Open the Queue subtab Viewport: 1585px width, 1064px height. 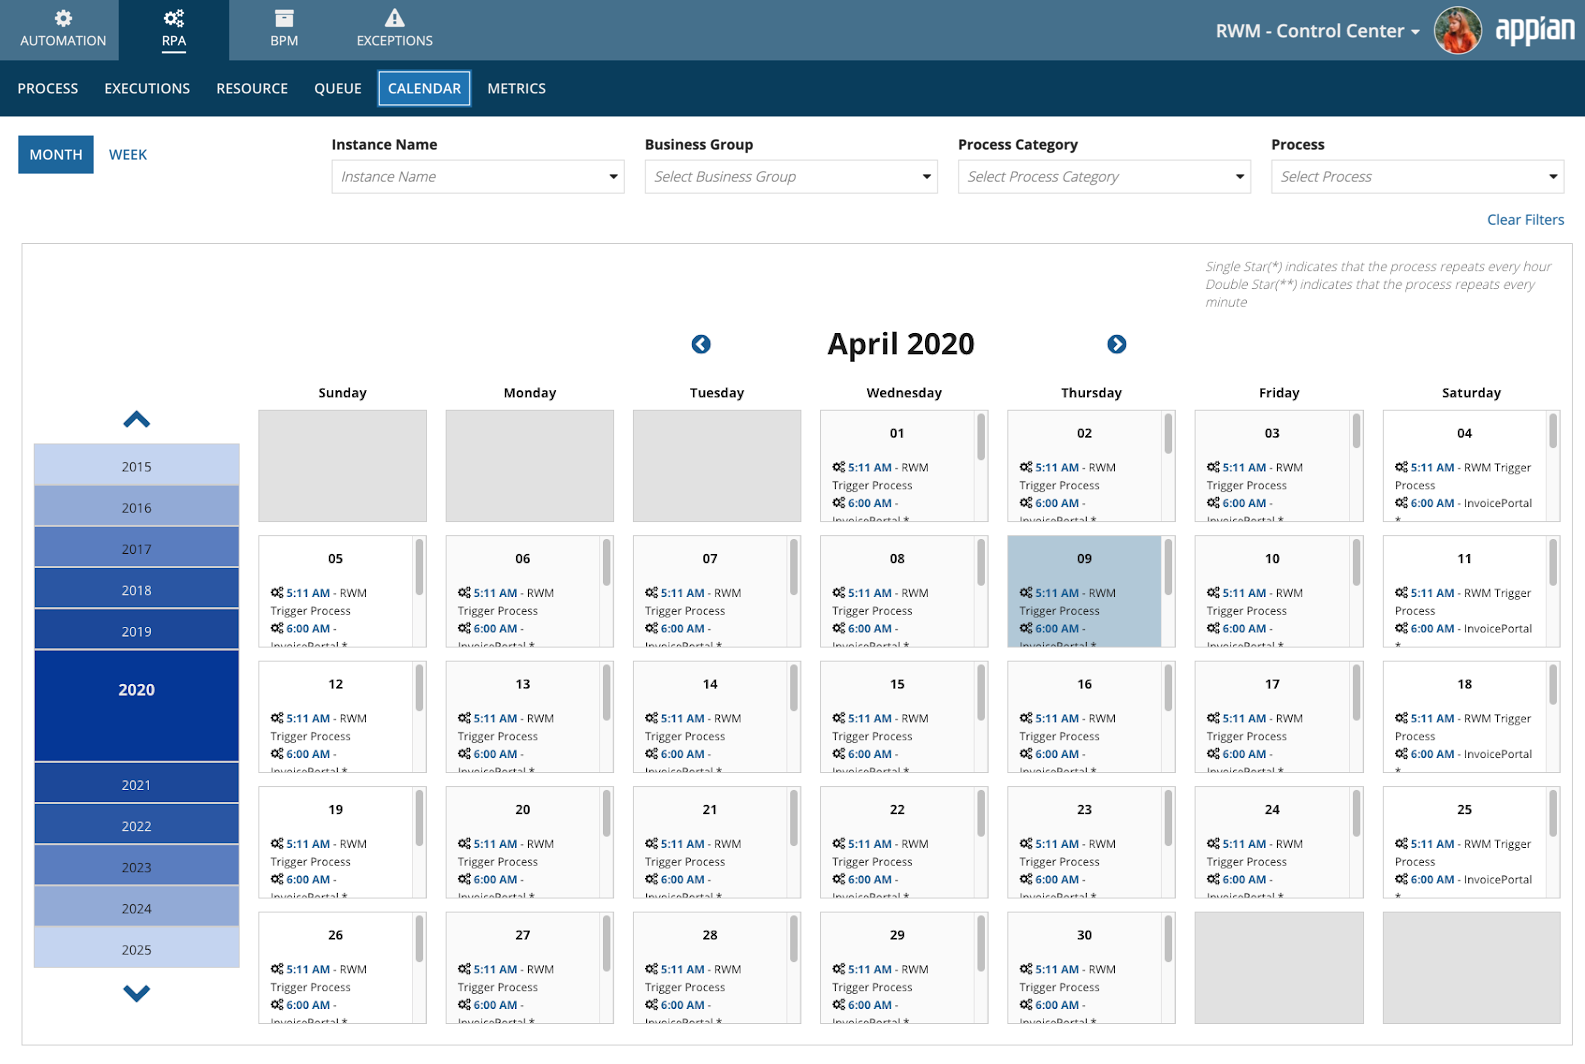[338, 88]
